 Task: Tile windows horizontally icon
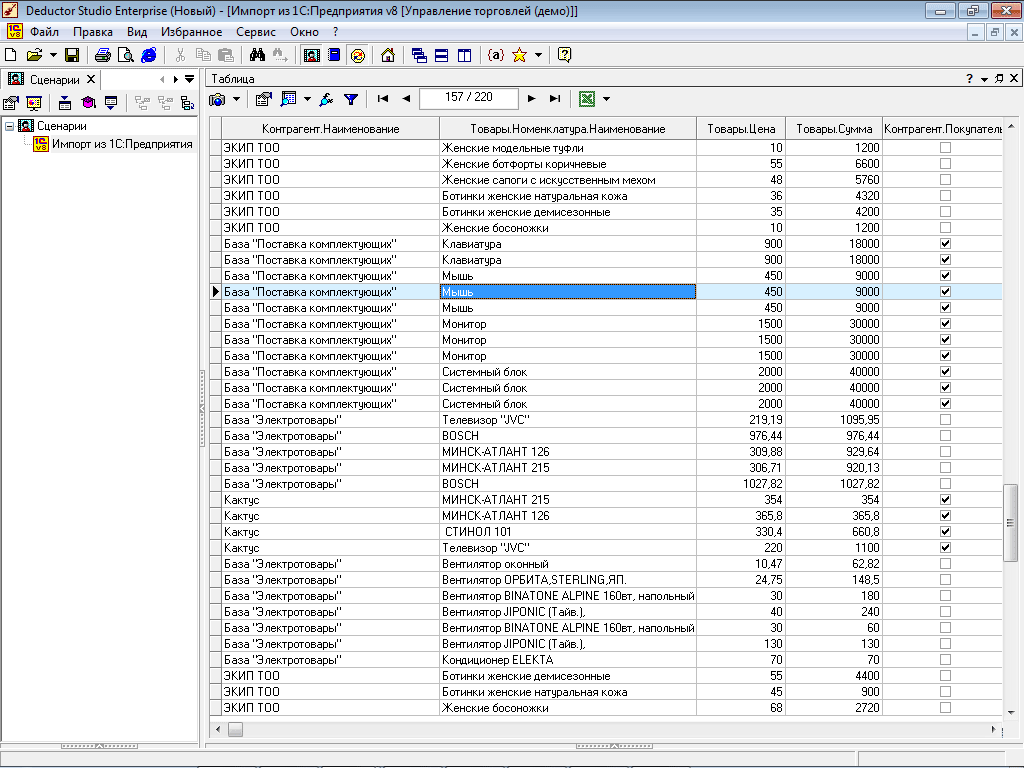(x=441, y=55)
